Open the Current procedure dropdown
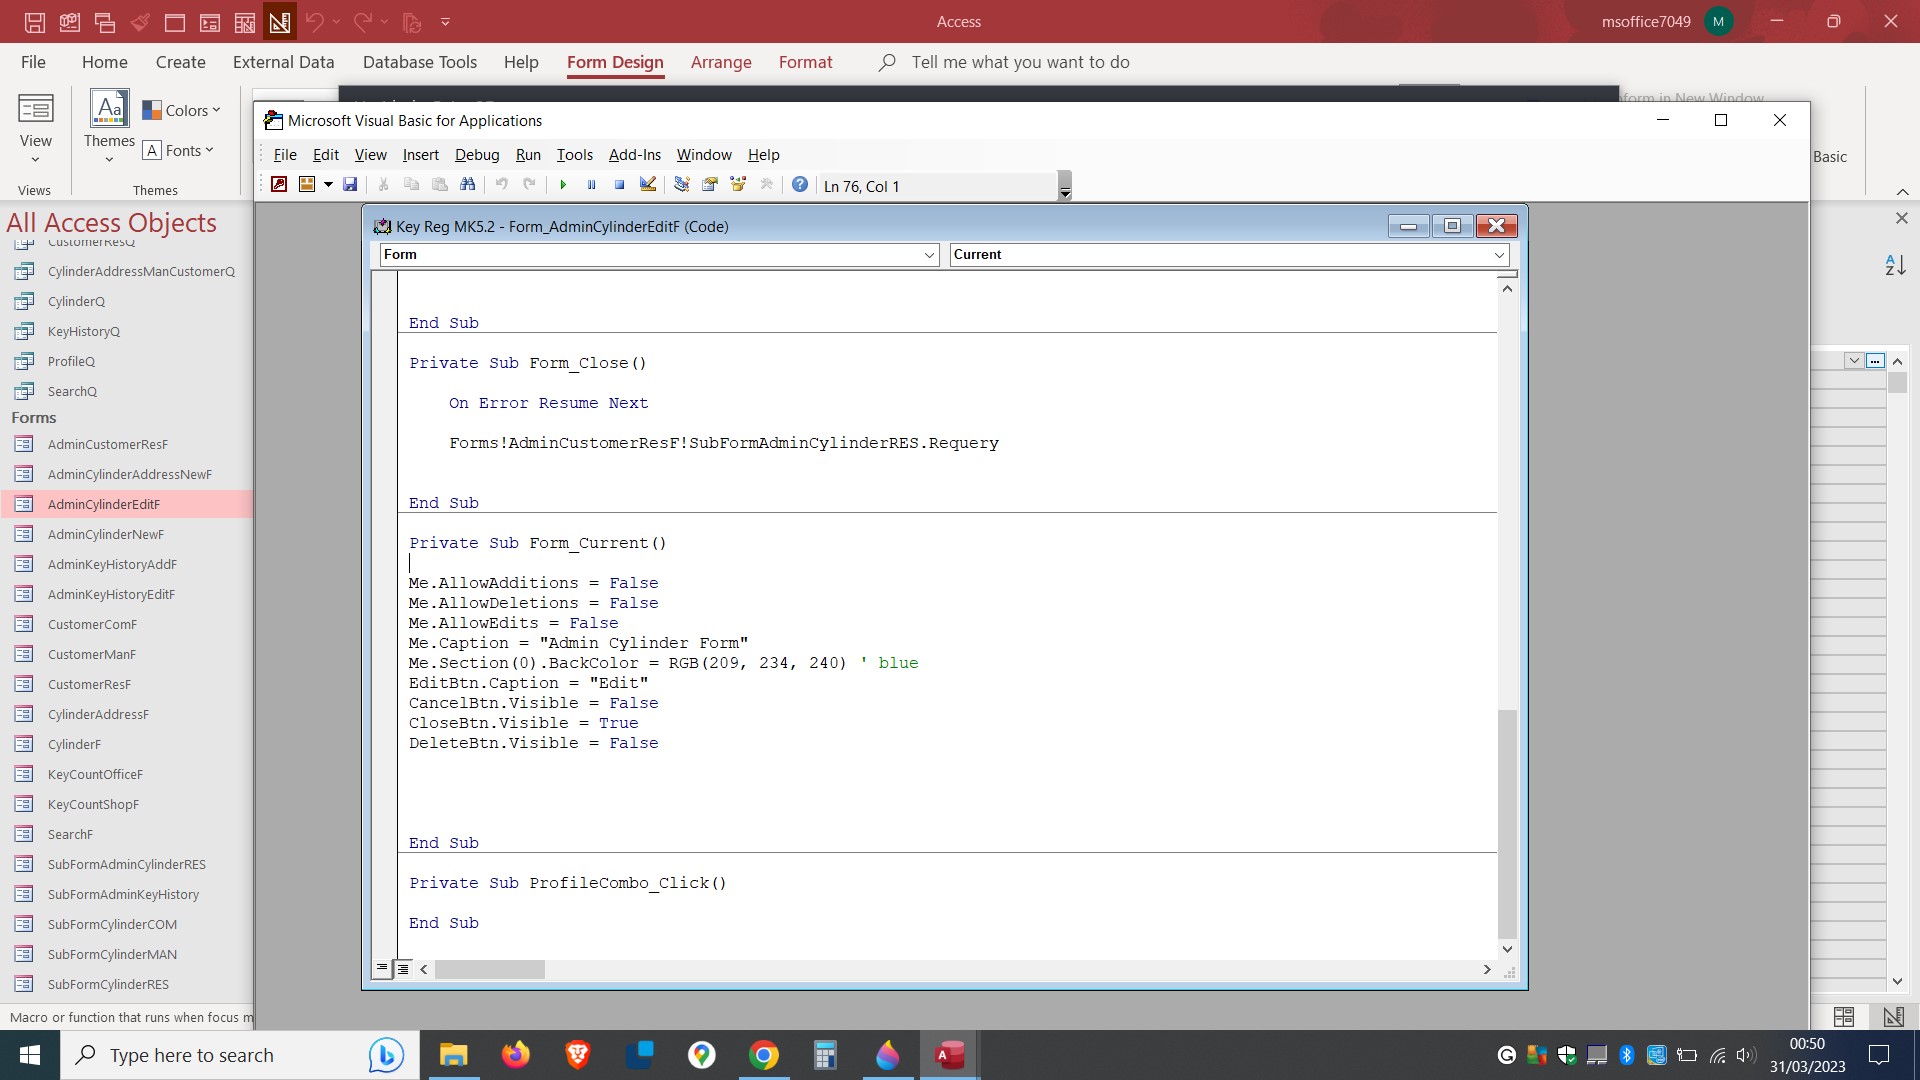The width and height of the screenshot is (1920, 1080). (x=1499, y=255)
